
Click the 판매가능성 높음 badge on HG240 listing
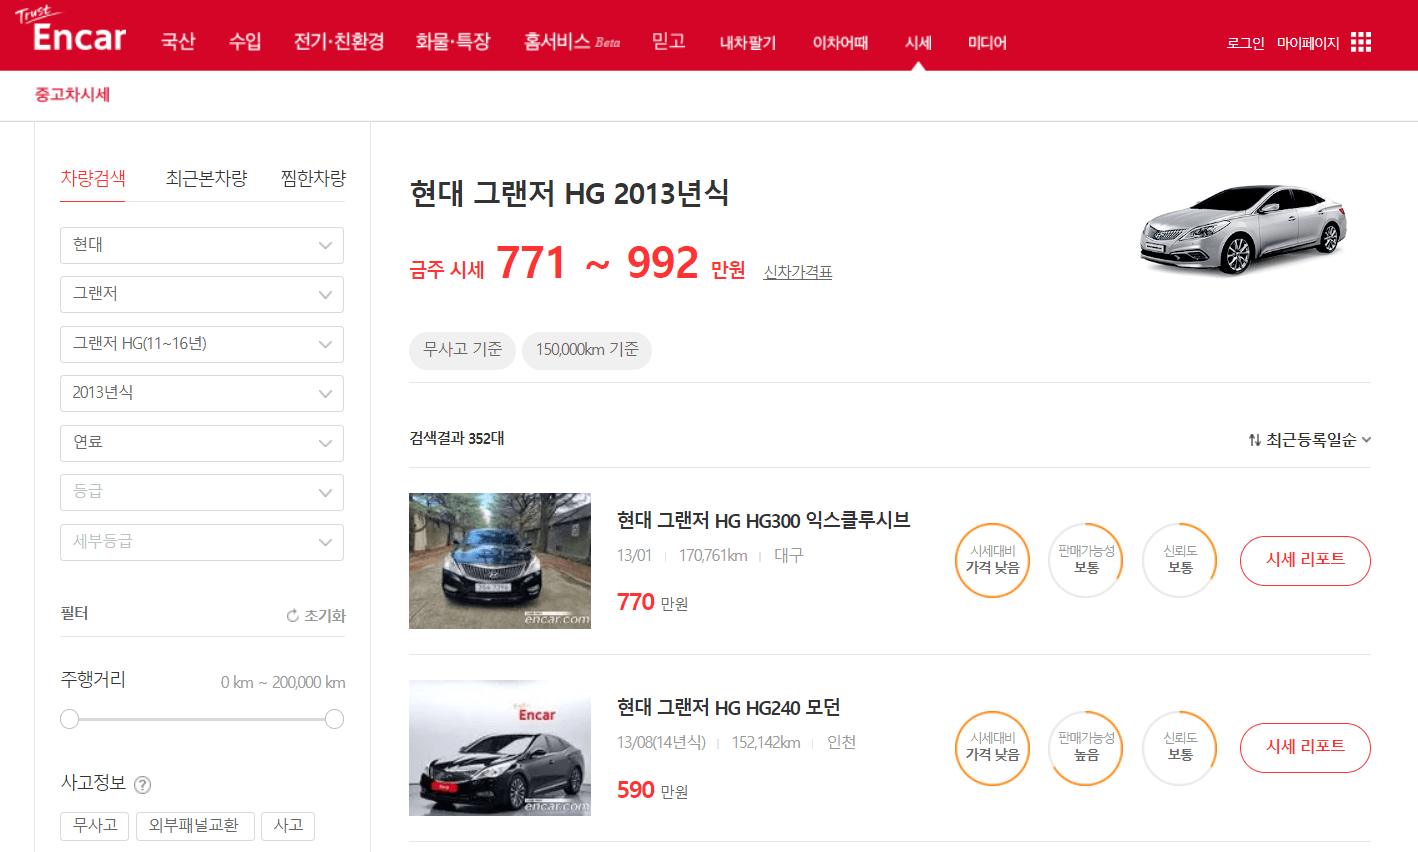point(1085,748)
